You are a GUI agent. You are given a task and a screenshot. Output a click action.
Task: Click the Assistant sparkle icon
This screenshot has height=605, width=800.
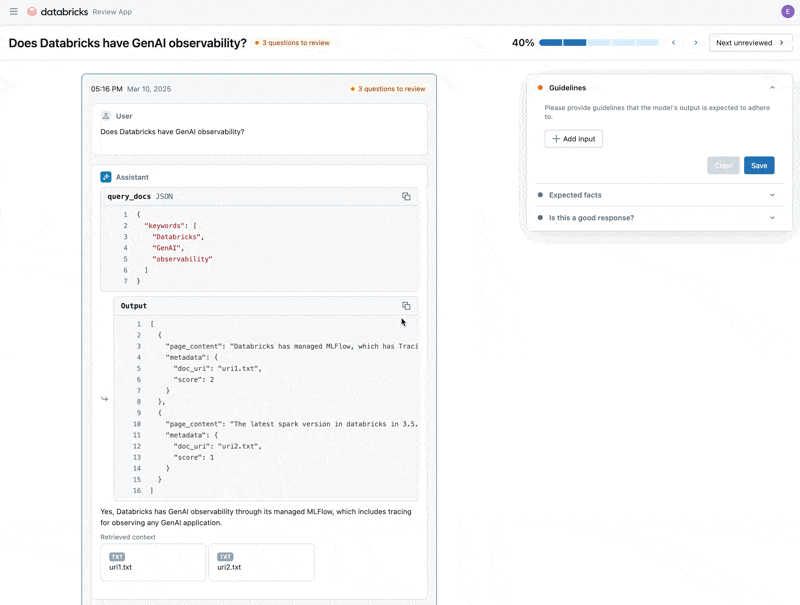point(106,177)
